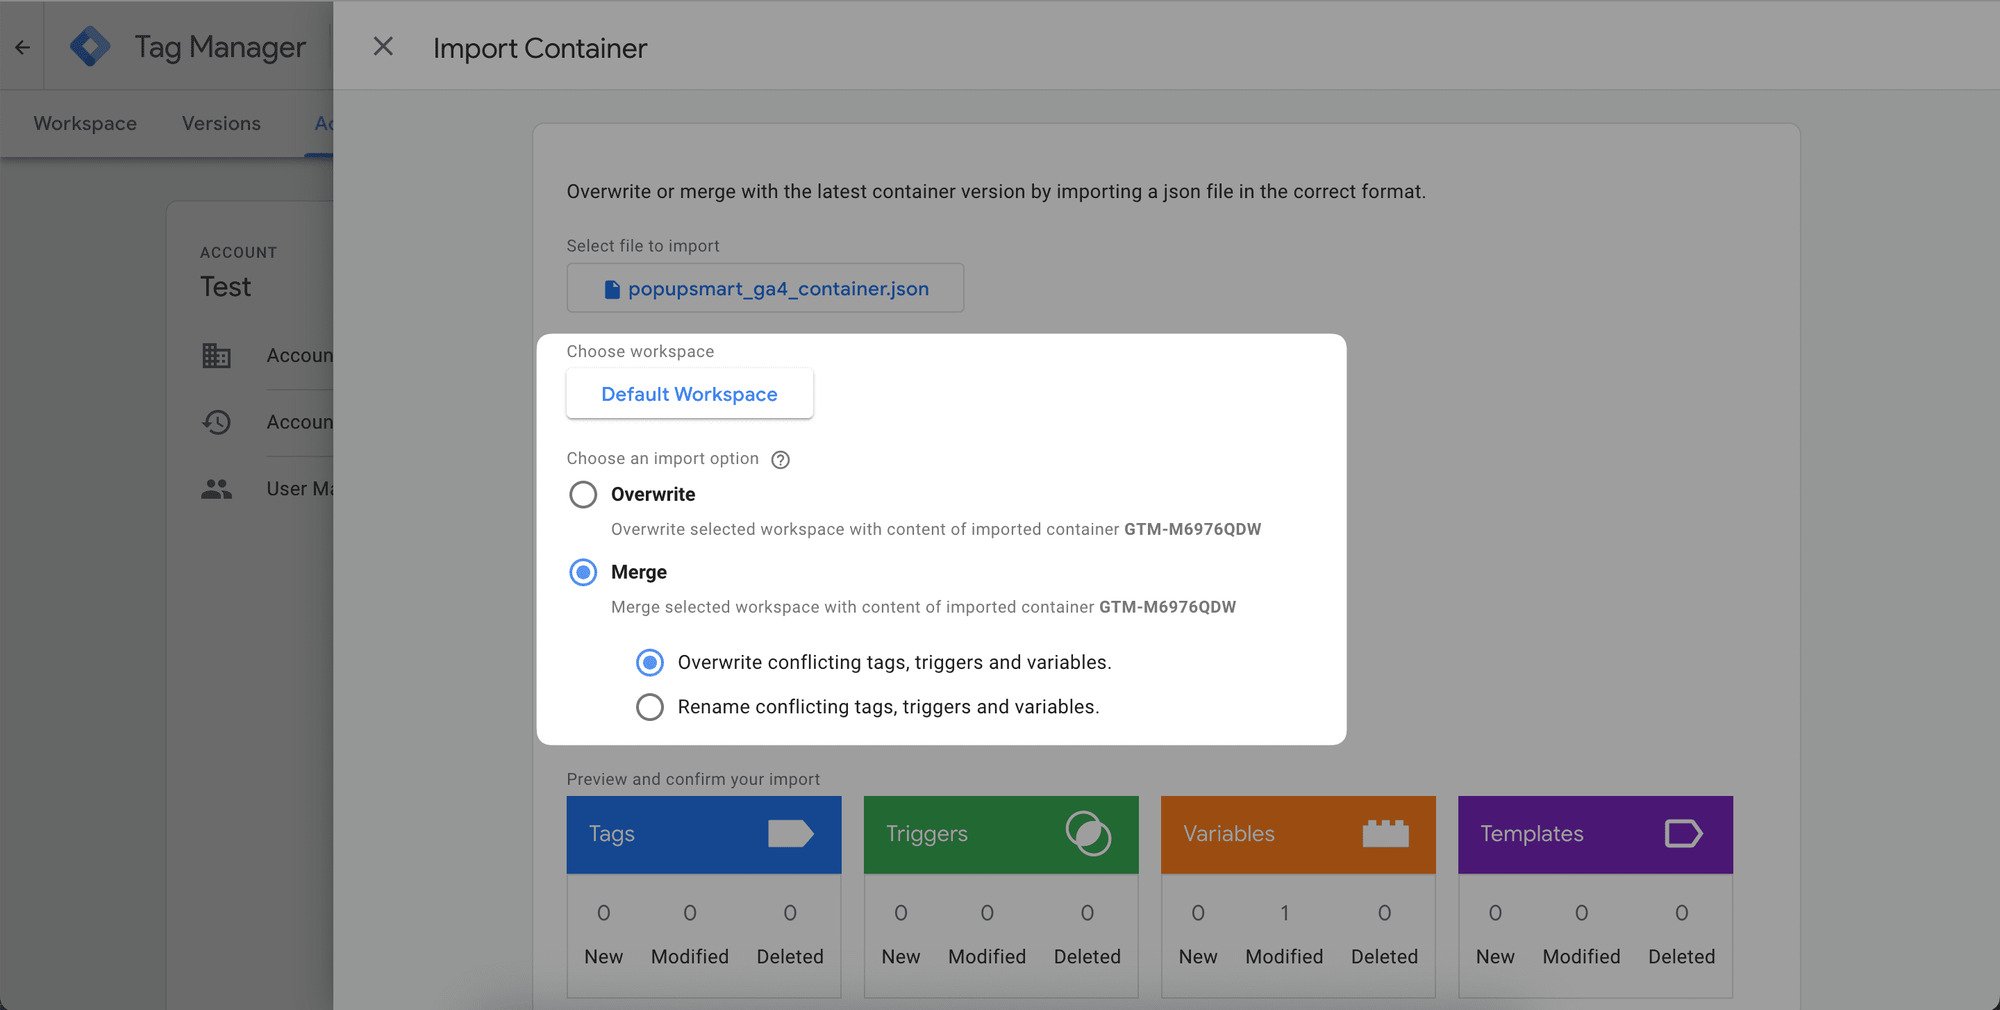
Task: Click the Tag Manager diamond logo
Action: [x=90, y=46]
